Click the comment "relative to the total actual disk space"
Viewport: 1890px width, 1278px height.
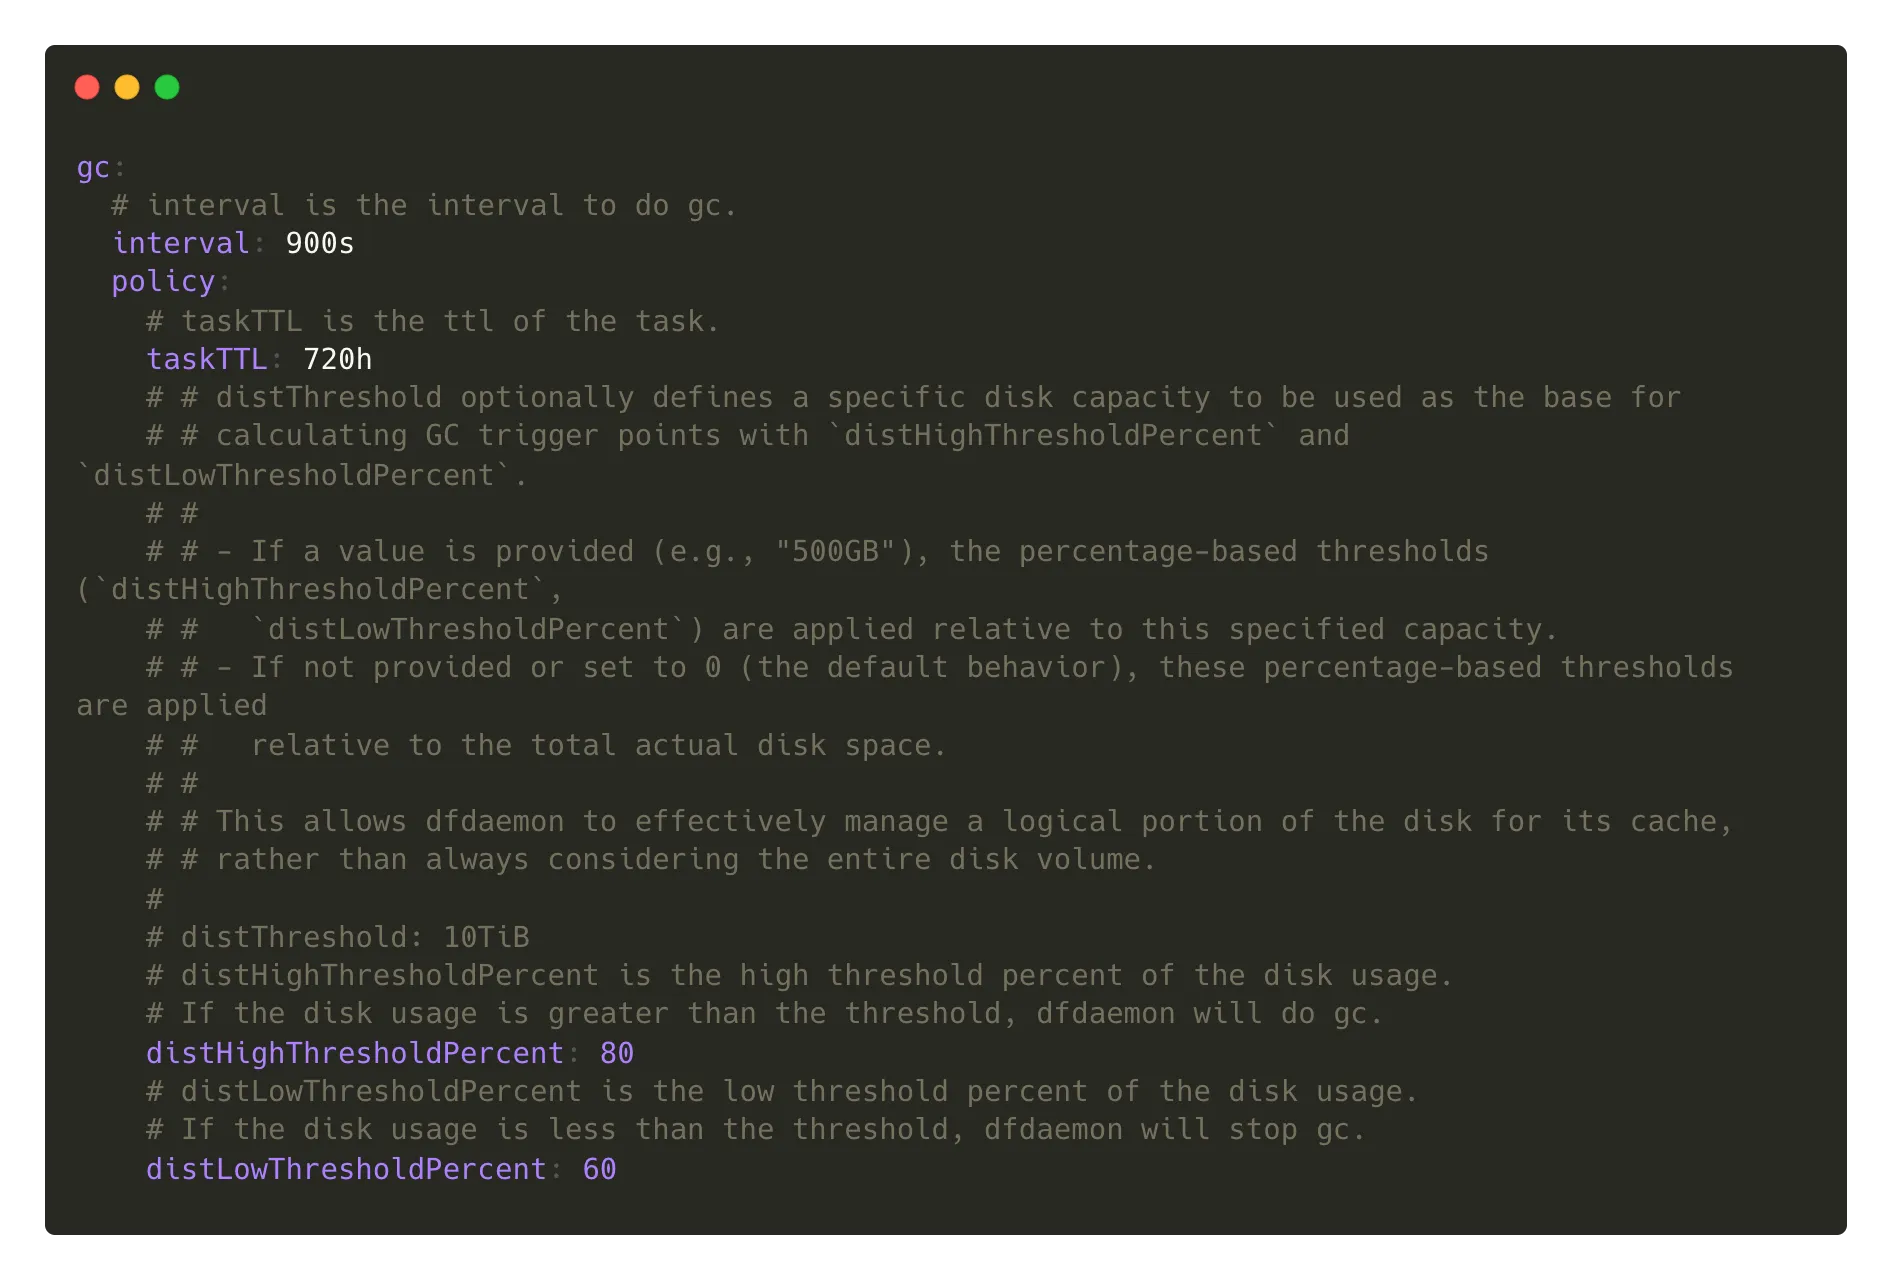pos(597,745)
